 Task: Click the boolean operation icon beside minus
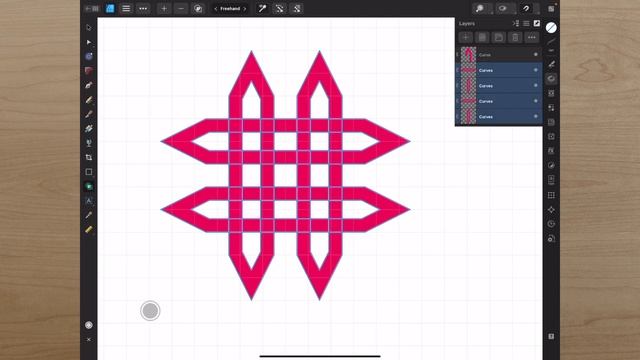click(198, 9)
